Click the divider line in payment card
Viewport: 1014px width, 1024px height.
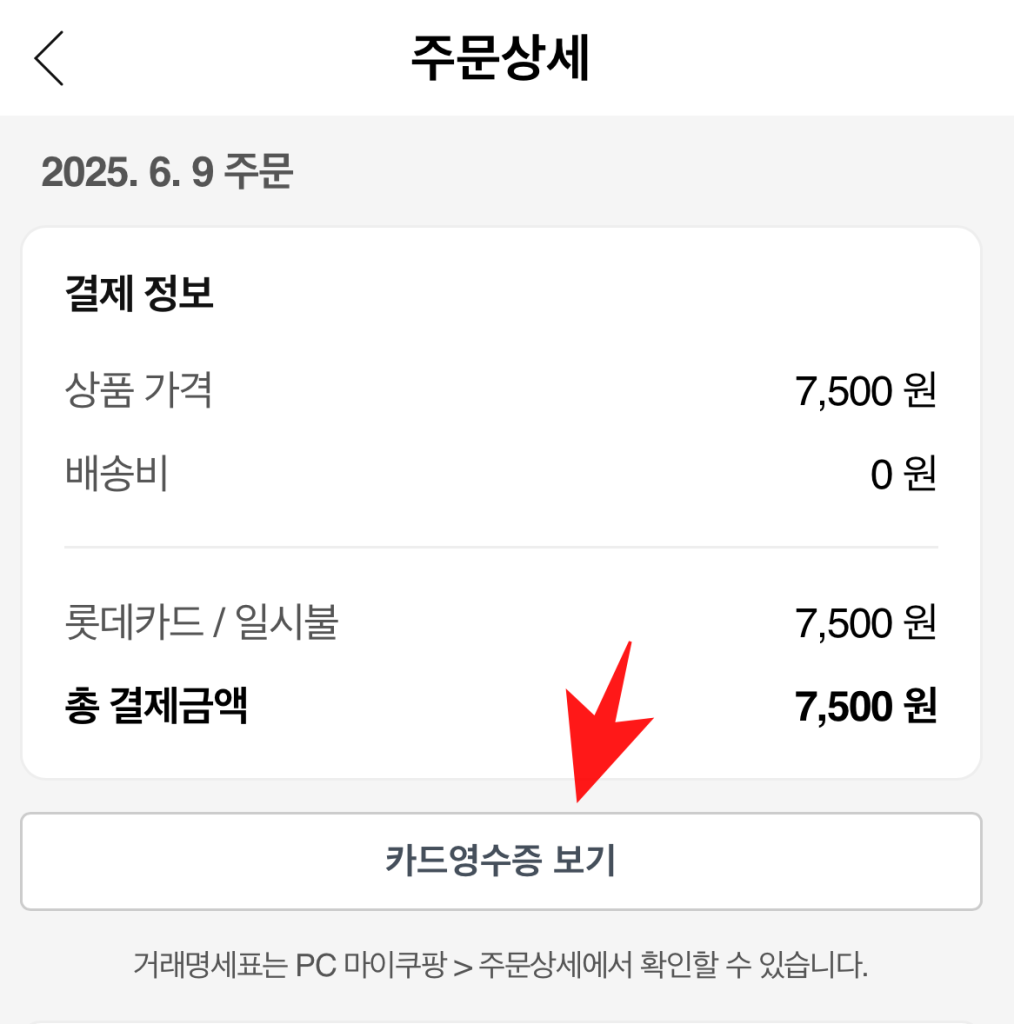(501, 547)
